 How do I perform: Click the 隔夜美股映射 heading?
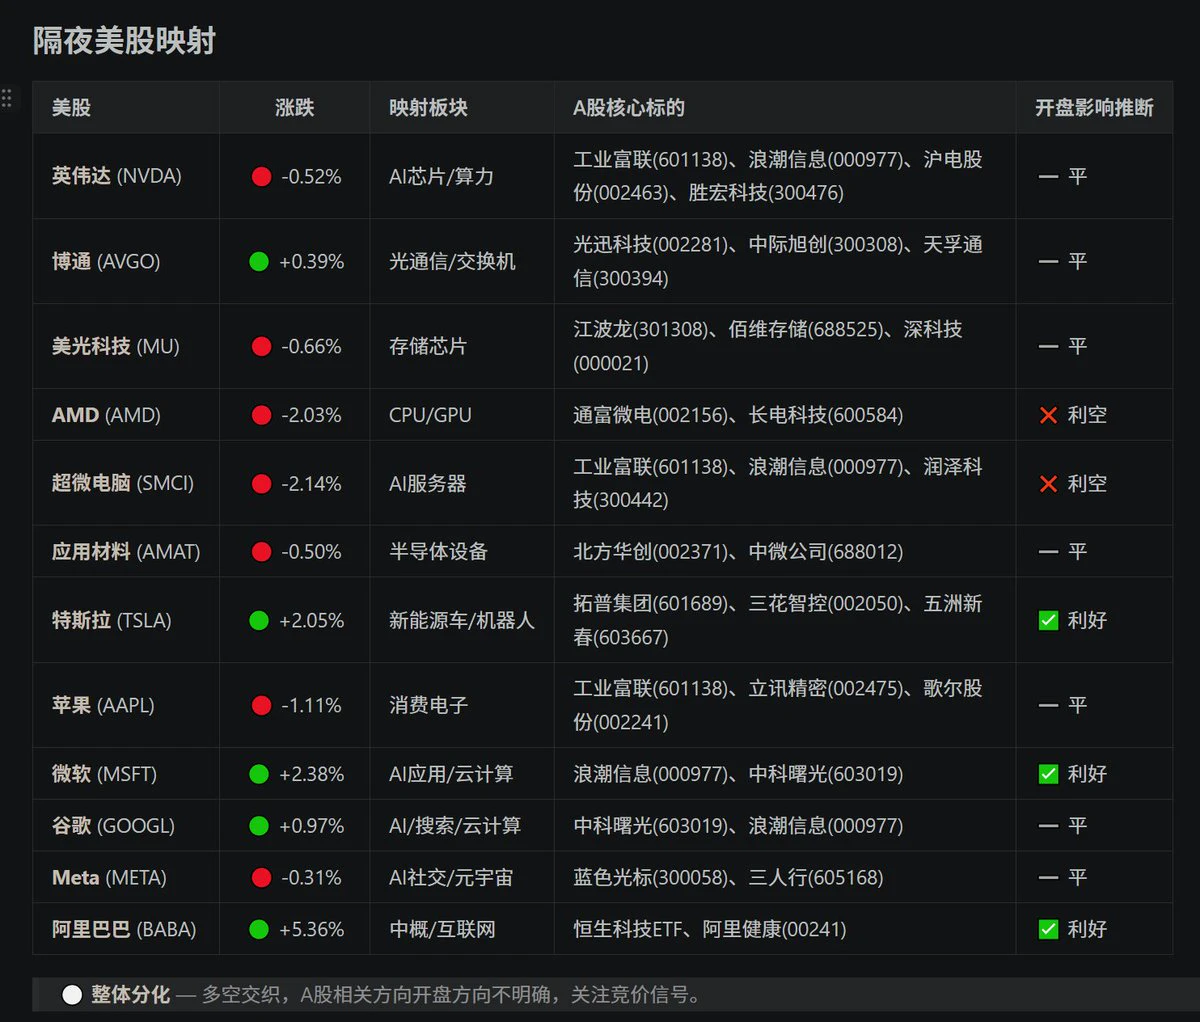click(124, 41)
